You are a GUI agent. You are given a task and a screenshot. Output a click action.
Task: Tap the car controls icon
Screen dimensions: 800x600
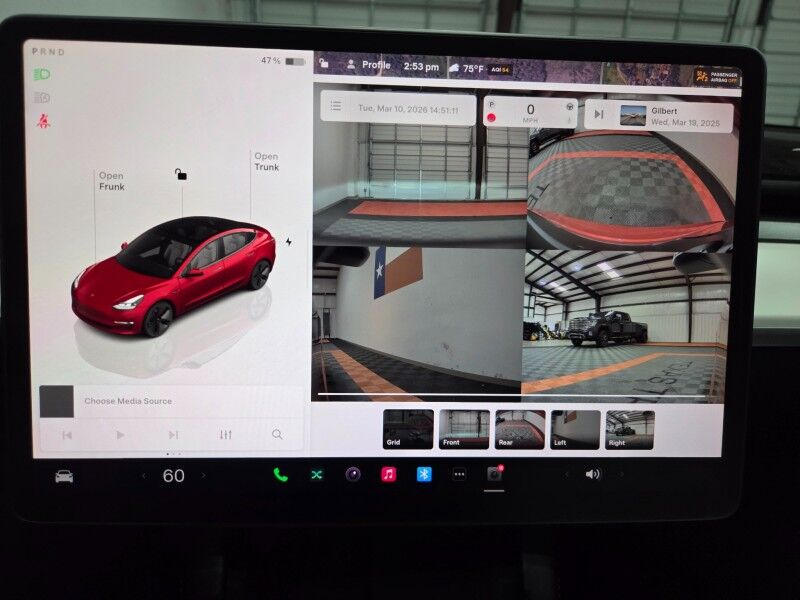click(64, 476)
